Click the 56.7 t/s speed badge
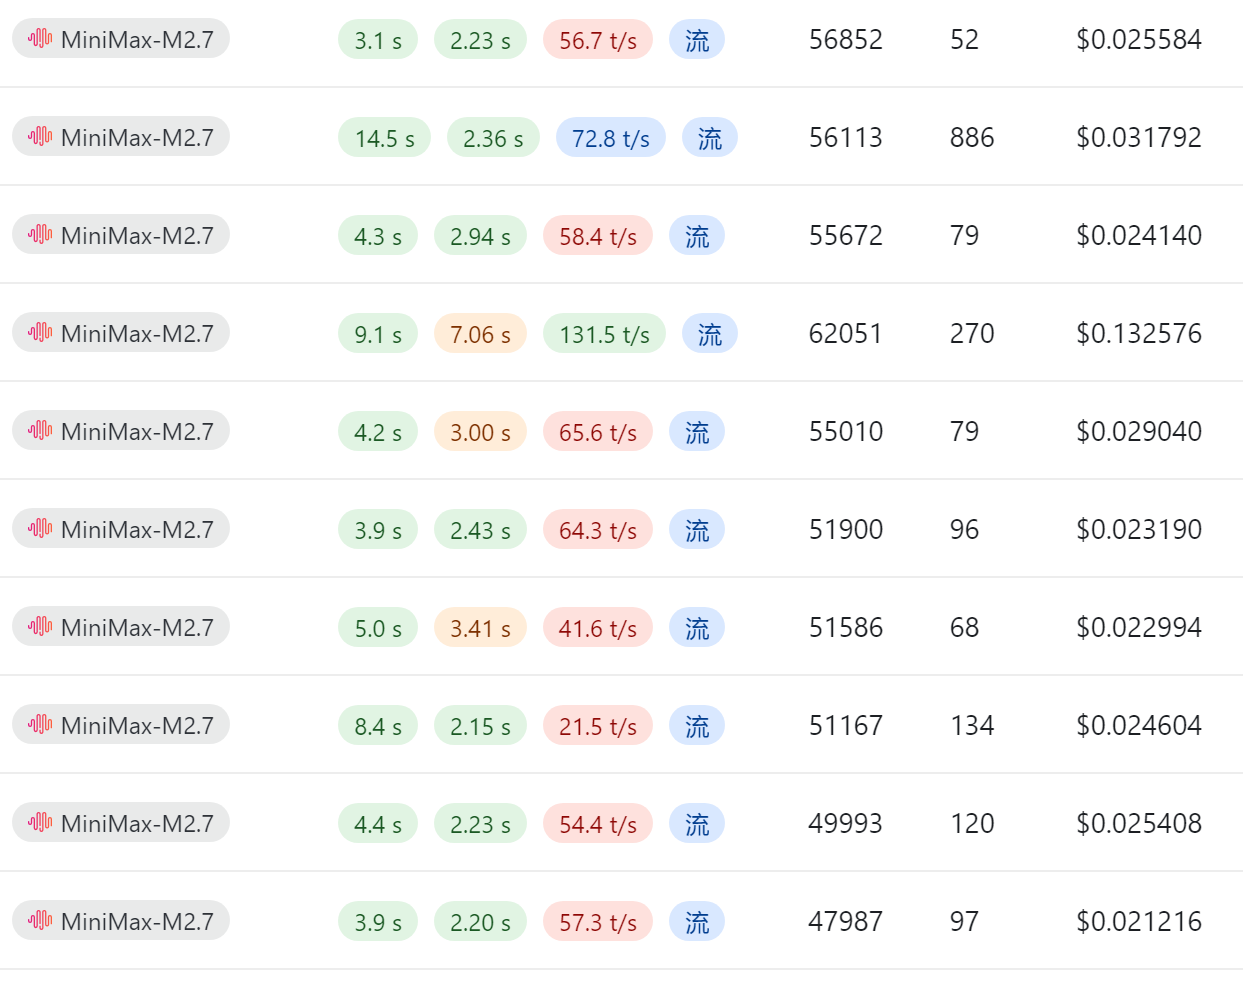 click(598, 40)
